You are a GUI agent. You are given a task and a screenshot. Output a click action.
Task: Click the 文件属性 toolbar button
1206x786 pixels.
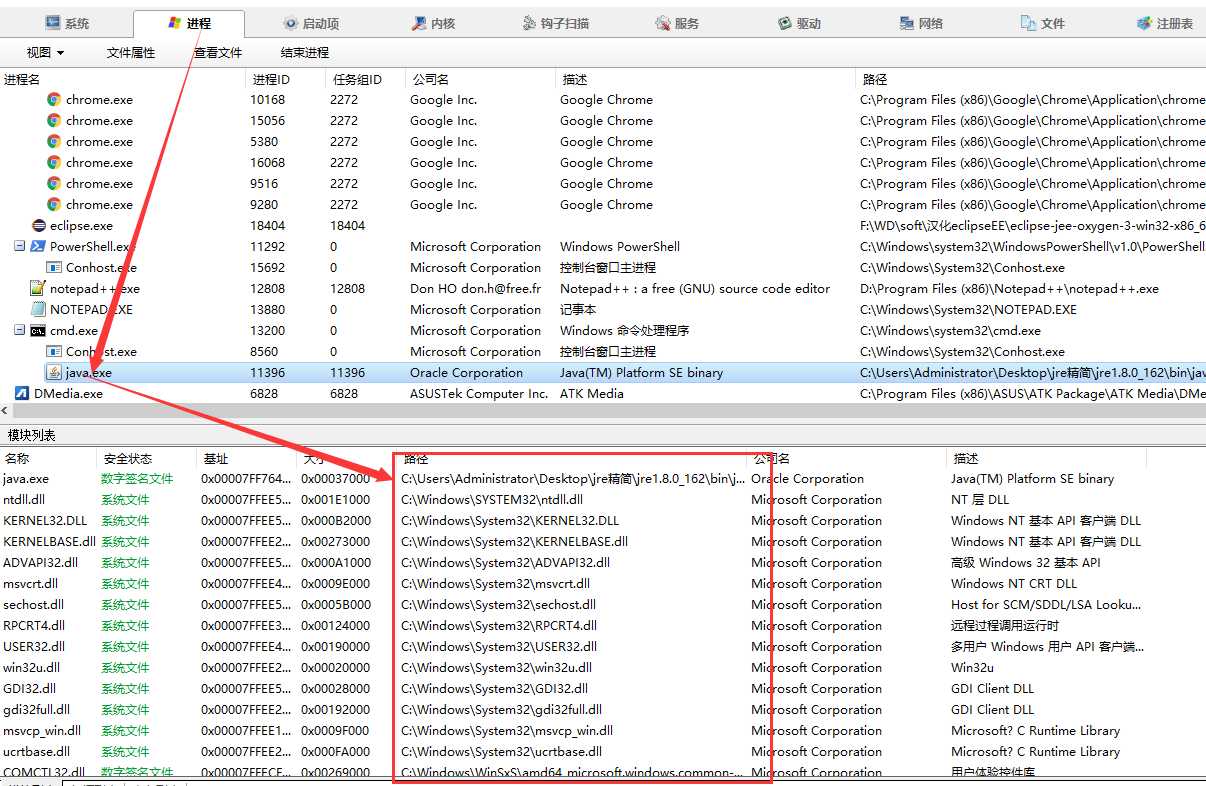131,53
